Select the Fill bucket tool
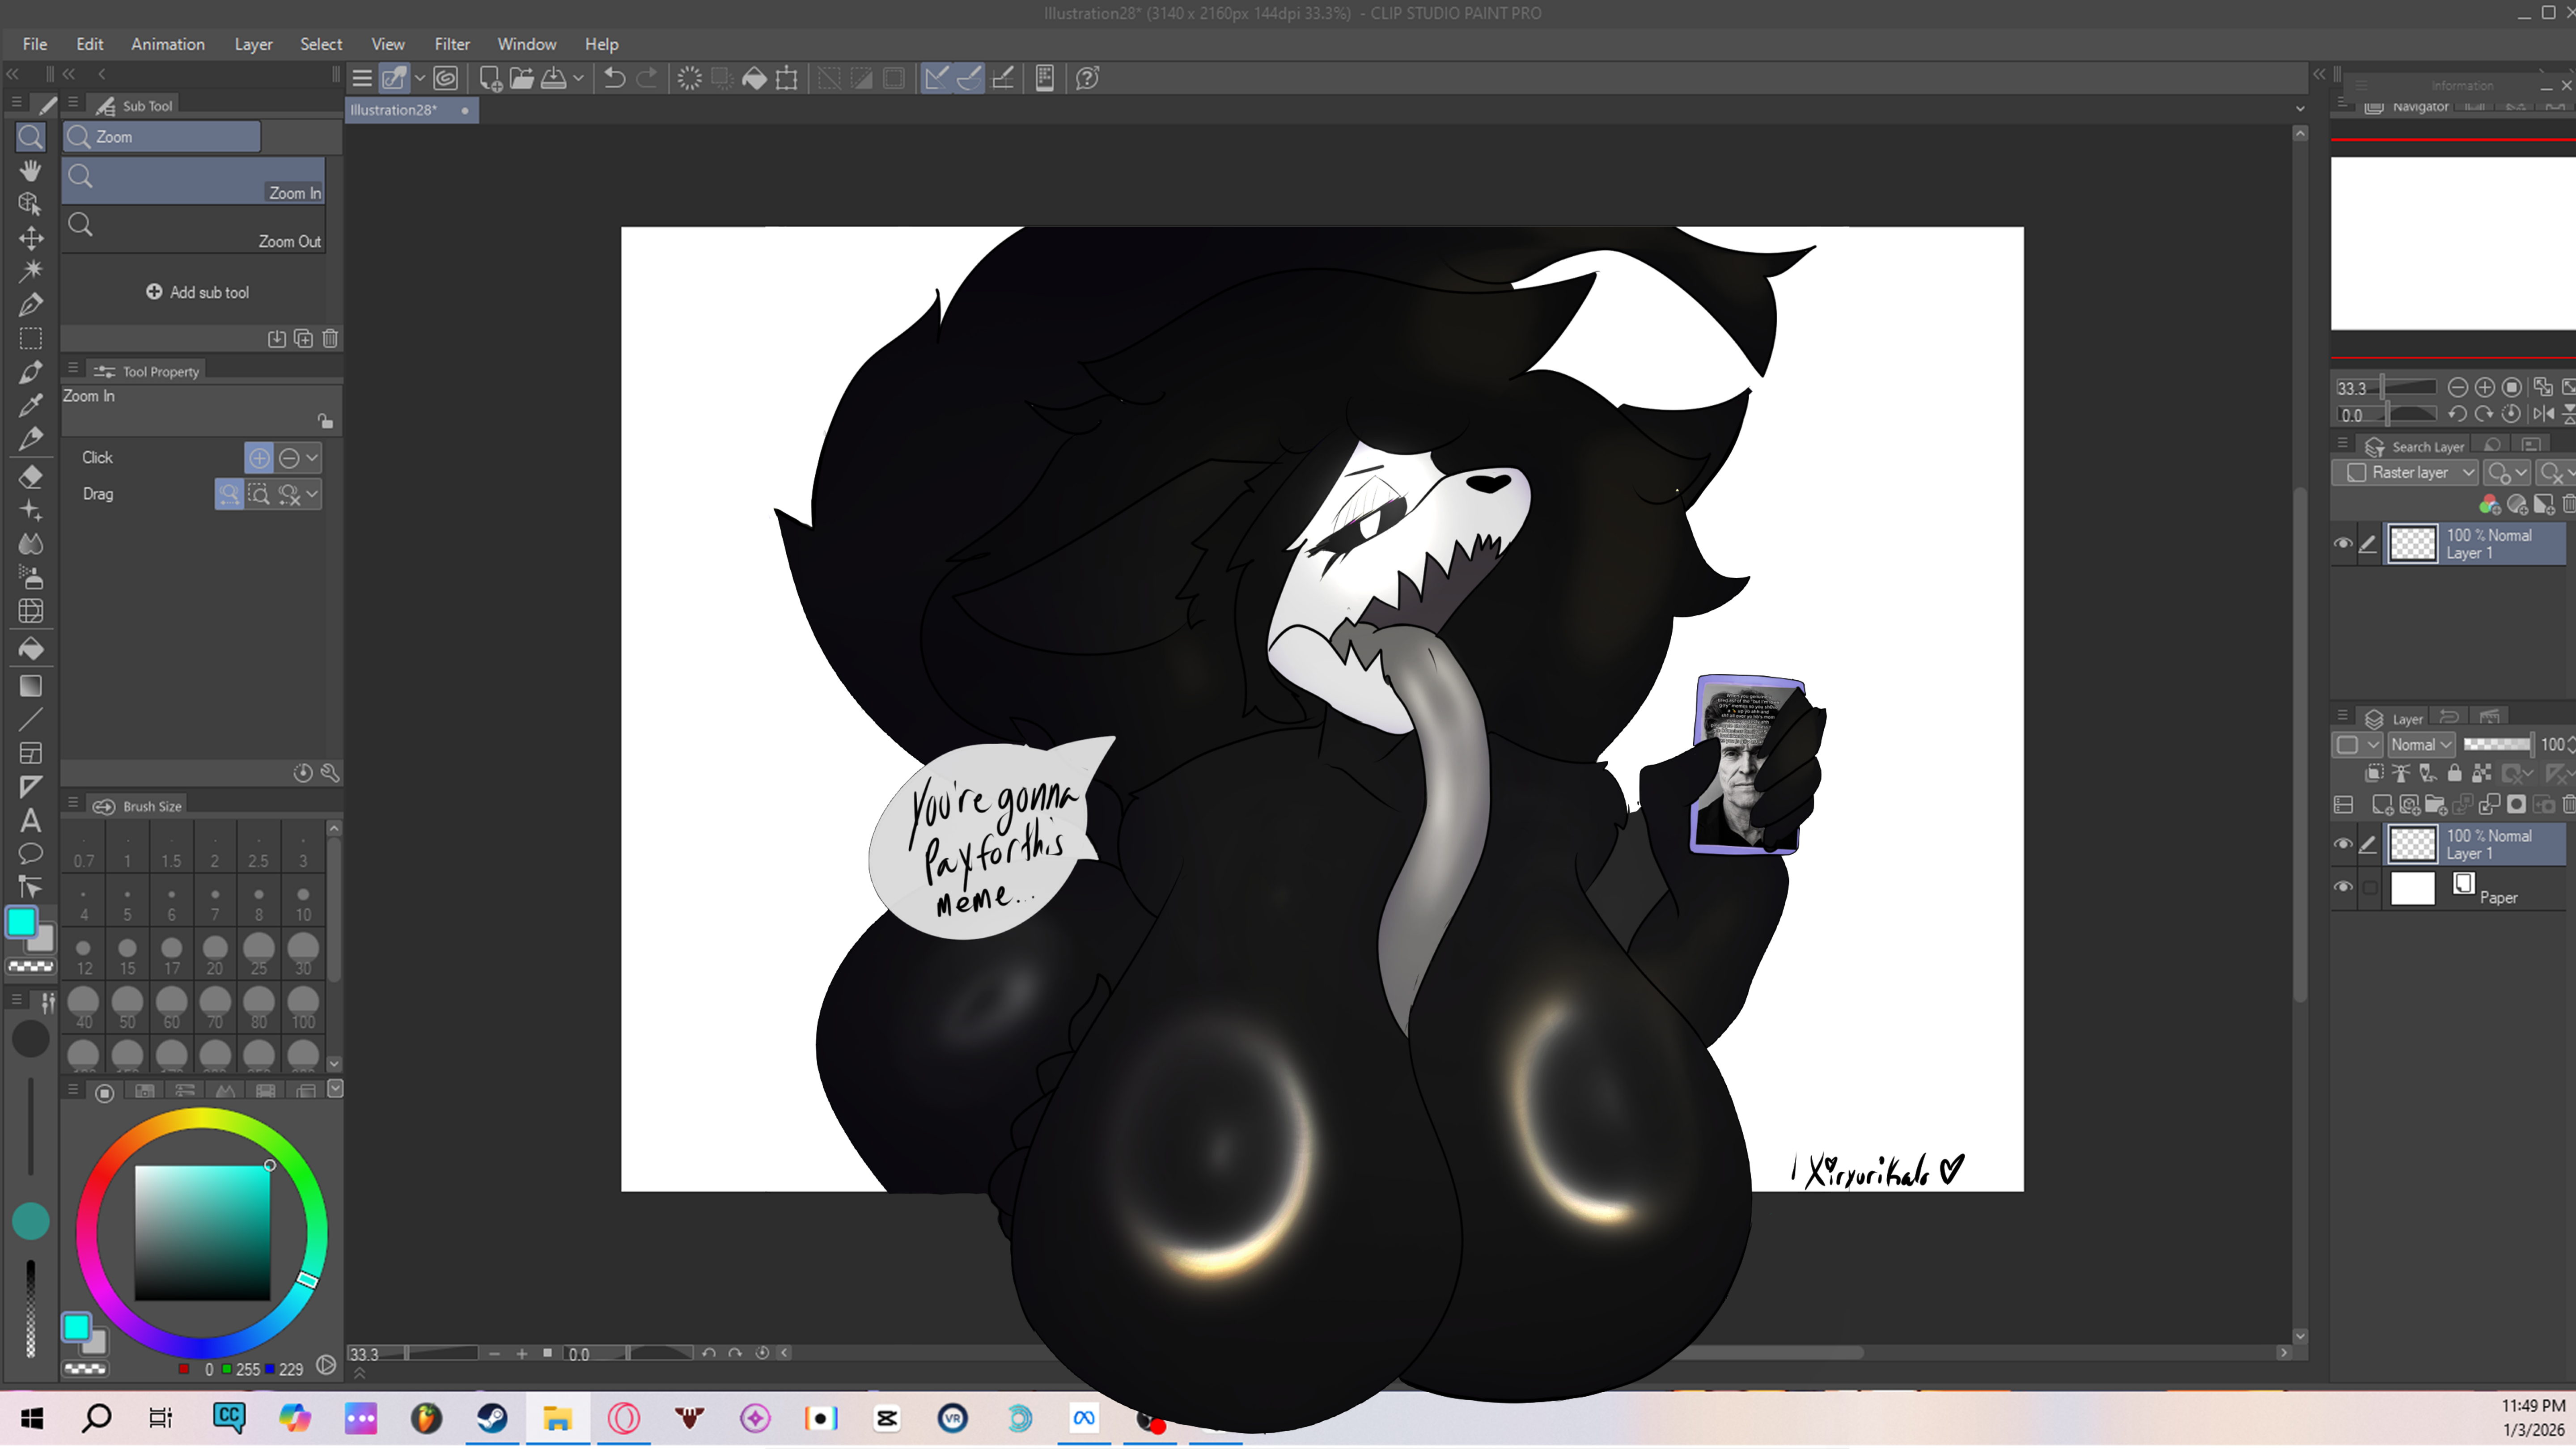 tap(30, 649)
